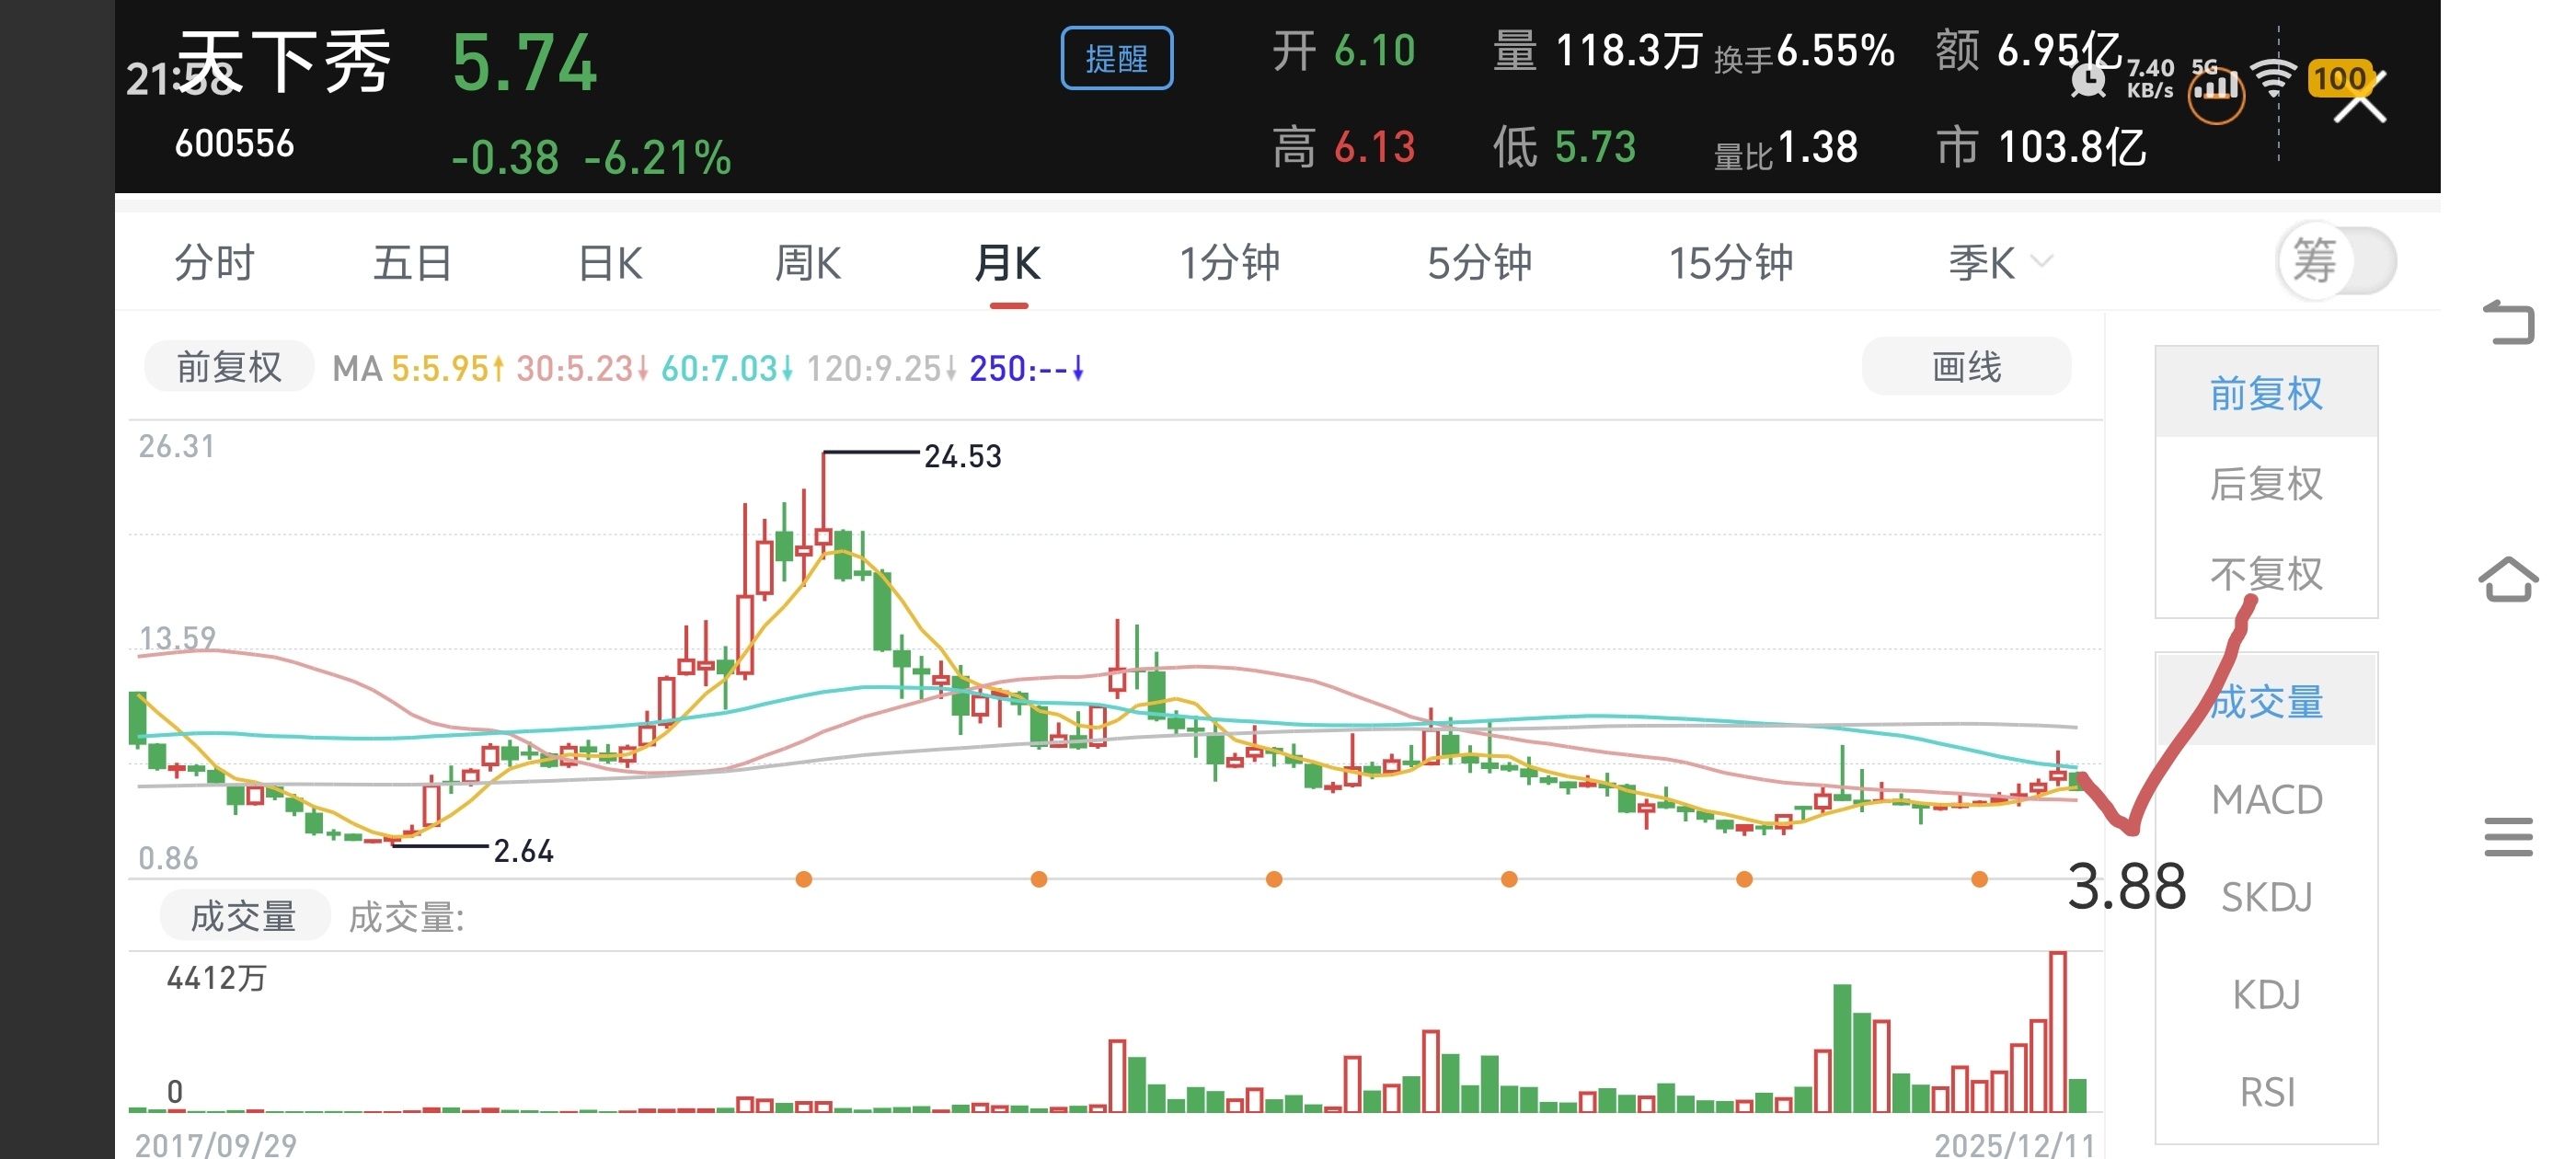This screenshot has height=1159, width=2576.
Task: Open the Android recents menu icon
Action: (2508, 836)
